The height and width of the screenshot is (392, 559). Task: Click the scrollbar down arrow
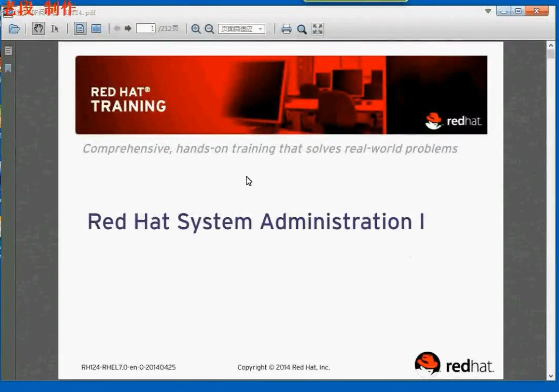[x=551, y=376]
